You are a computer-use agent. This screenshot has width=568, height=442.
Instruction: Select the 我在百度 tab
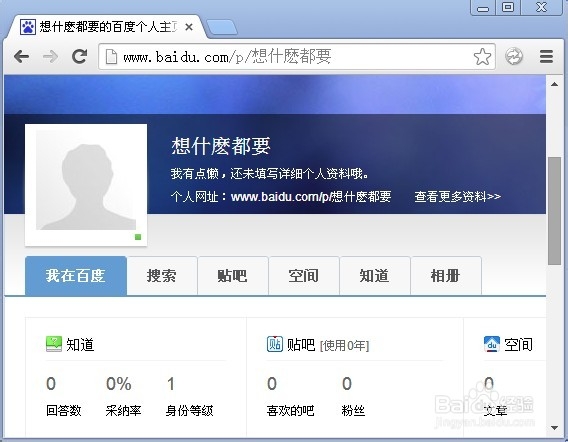tap(76, 276)
